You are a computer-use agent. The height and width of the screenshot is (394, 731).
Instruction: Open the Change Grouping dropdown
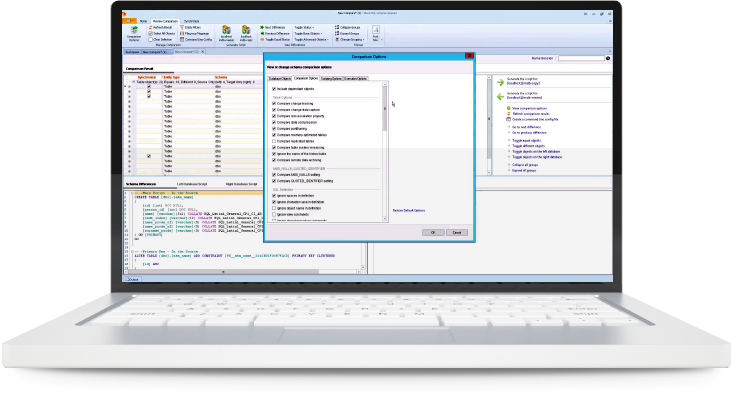click(350, 40)
